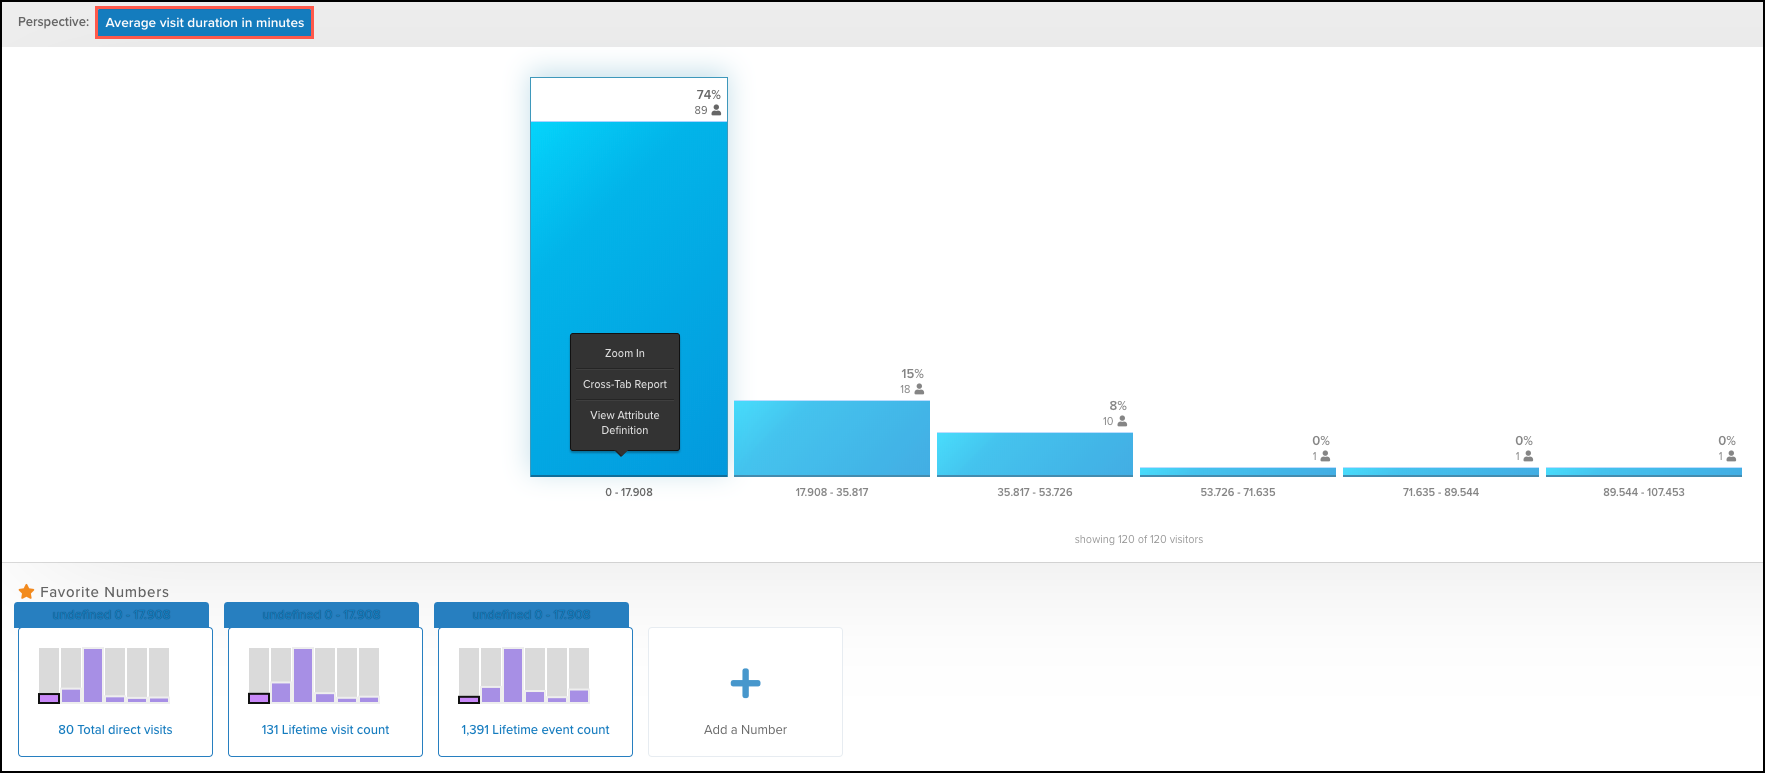Select the 17.908 - 35.817 histogram bar
This screenshot has height=773, width=1765.
point(832,439)
